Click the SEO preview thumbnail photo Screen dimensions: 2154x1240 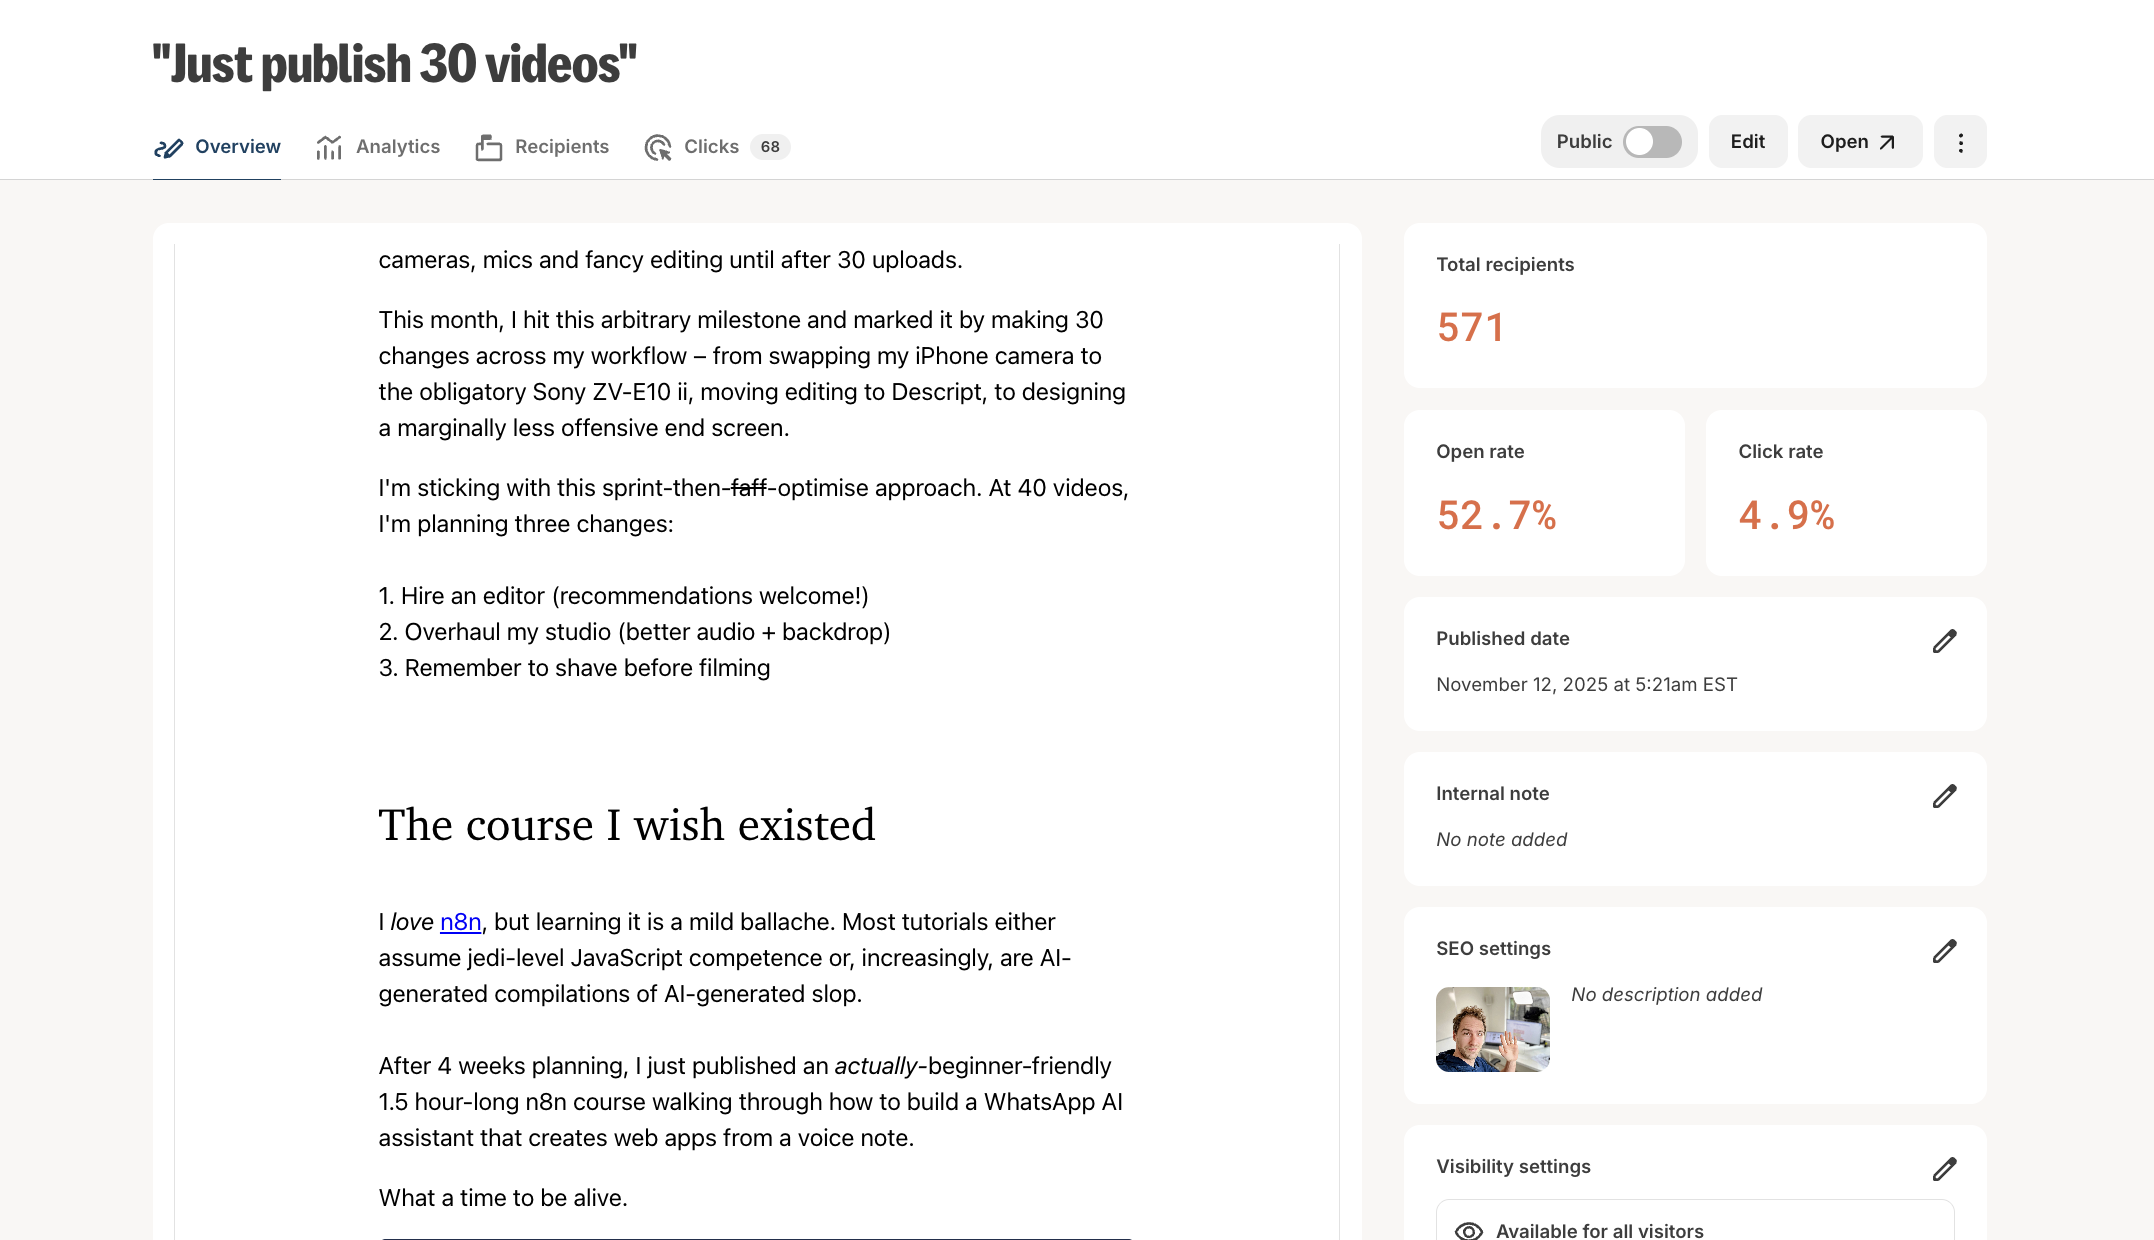pos(1492,1030)
